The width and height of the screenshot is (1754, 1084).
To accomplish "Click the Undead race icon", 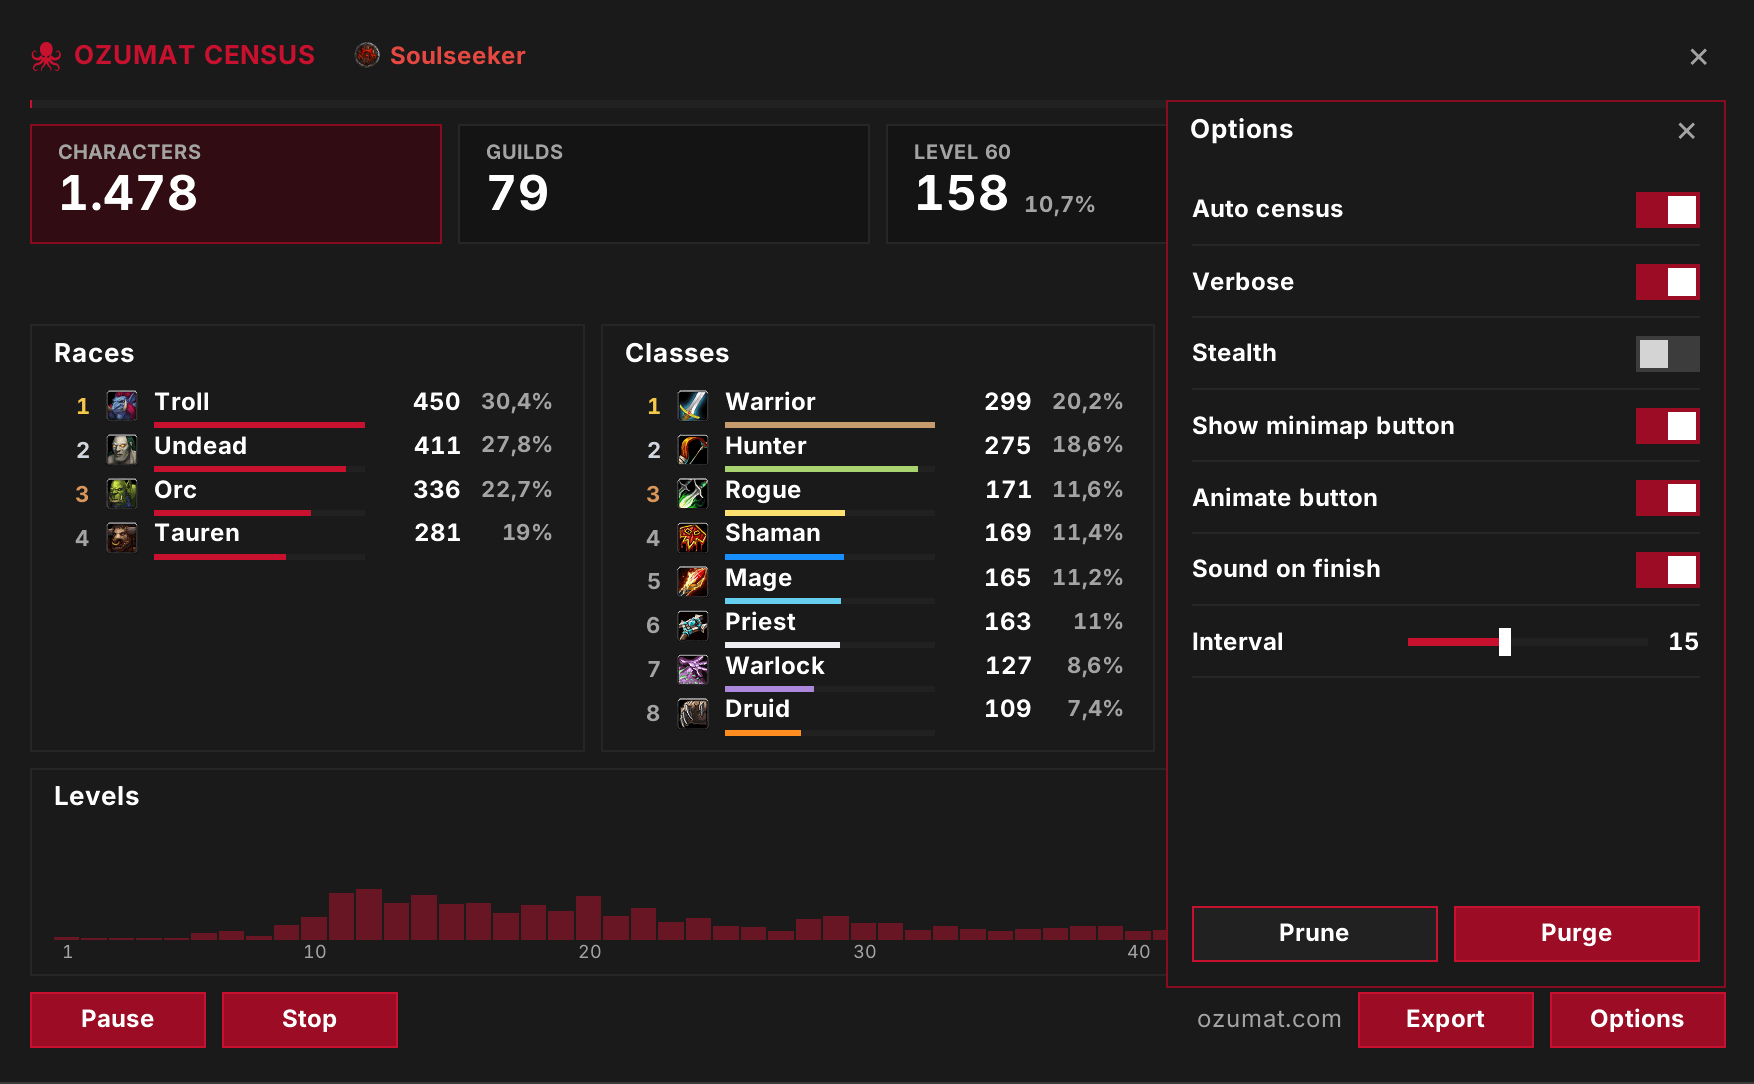I will coord(122,450).
